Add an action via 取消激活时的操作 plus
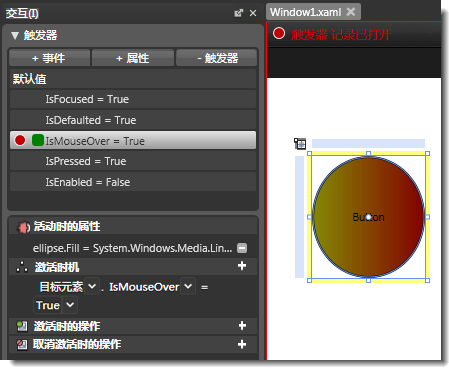Screen dimensions: 449x368 (242, 344)
